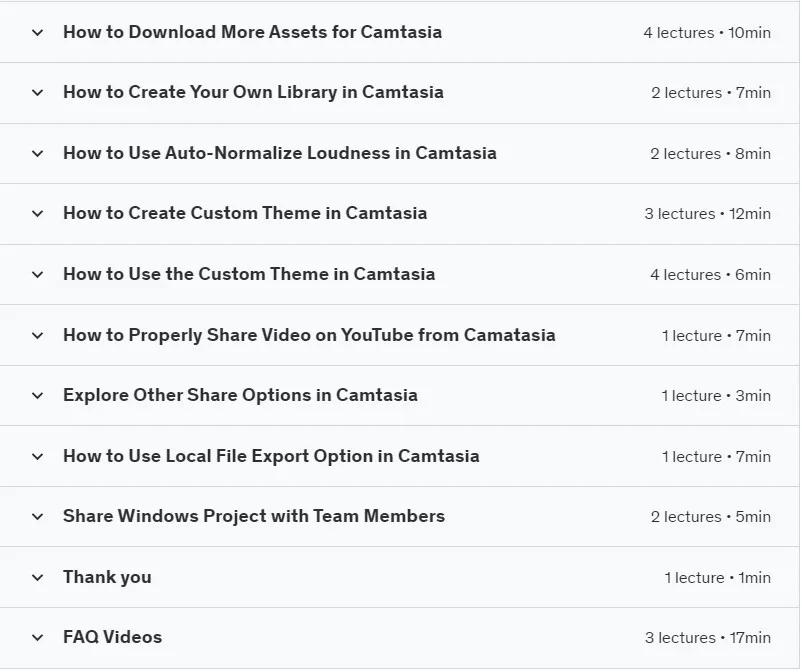Click '3 lectures • 17min' summary text

pos(708,638)
